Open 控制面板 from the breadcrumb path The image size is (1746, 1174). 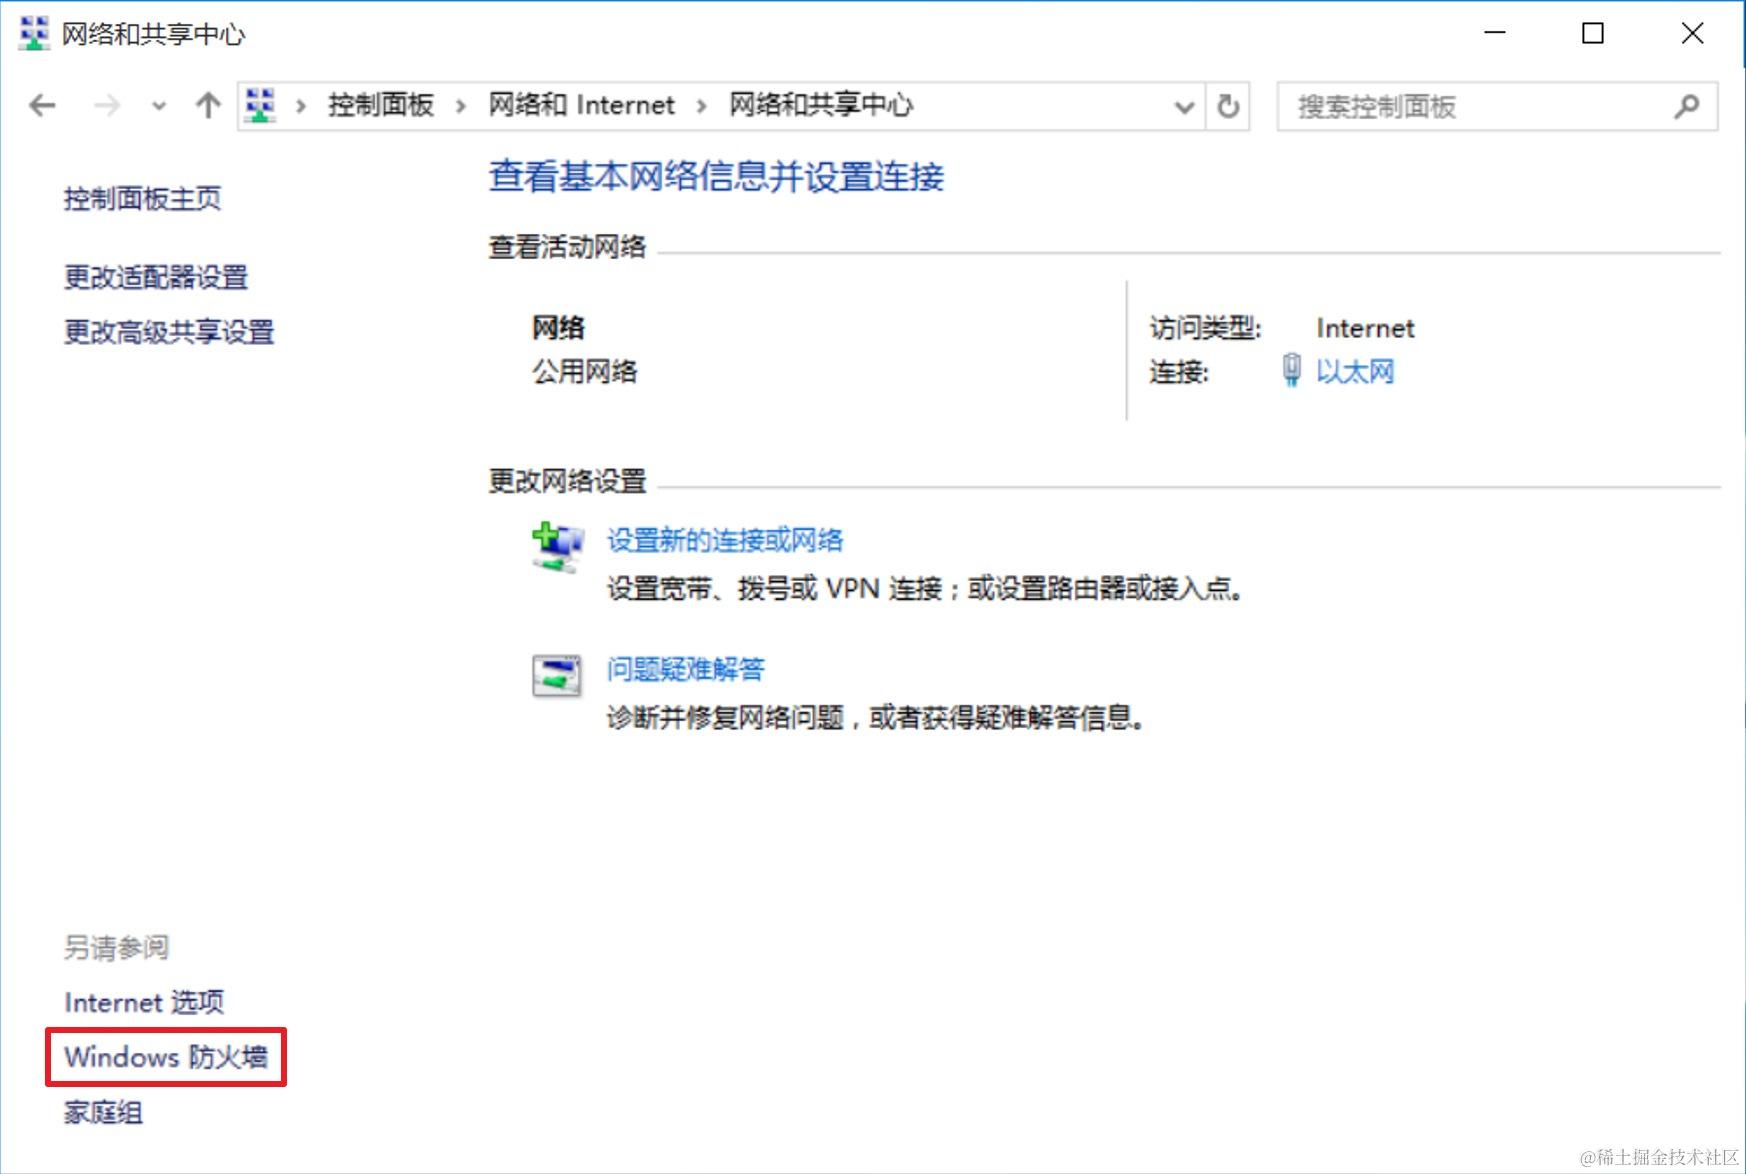(x=380, y=105)
